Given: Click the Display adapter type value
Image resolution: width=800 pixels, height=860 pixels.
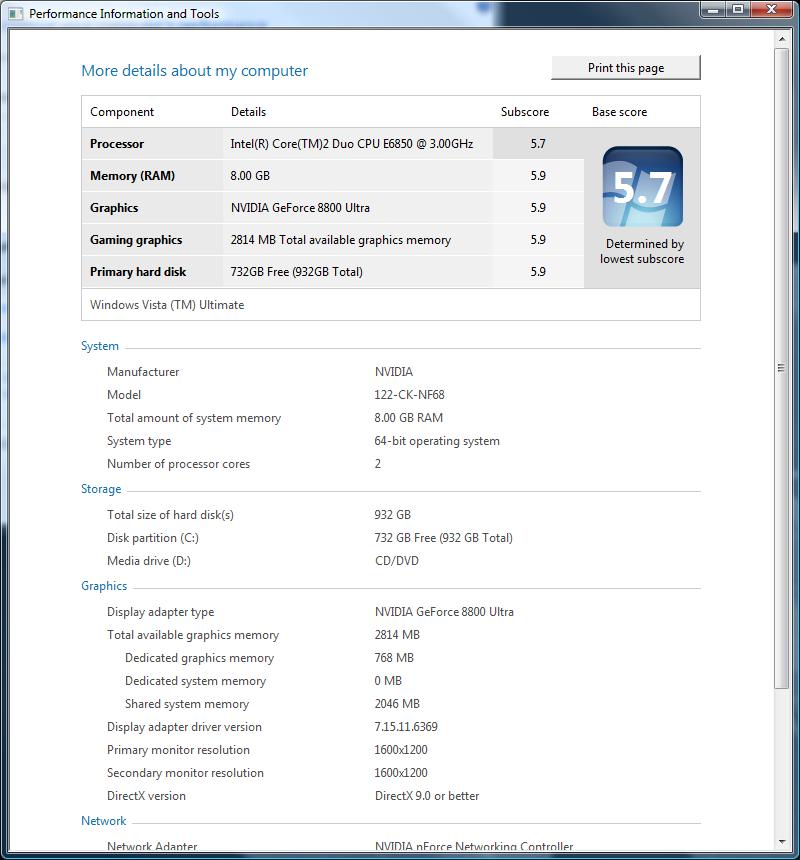Looking at the screenshot, I should [444, 612].
